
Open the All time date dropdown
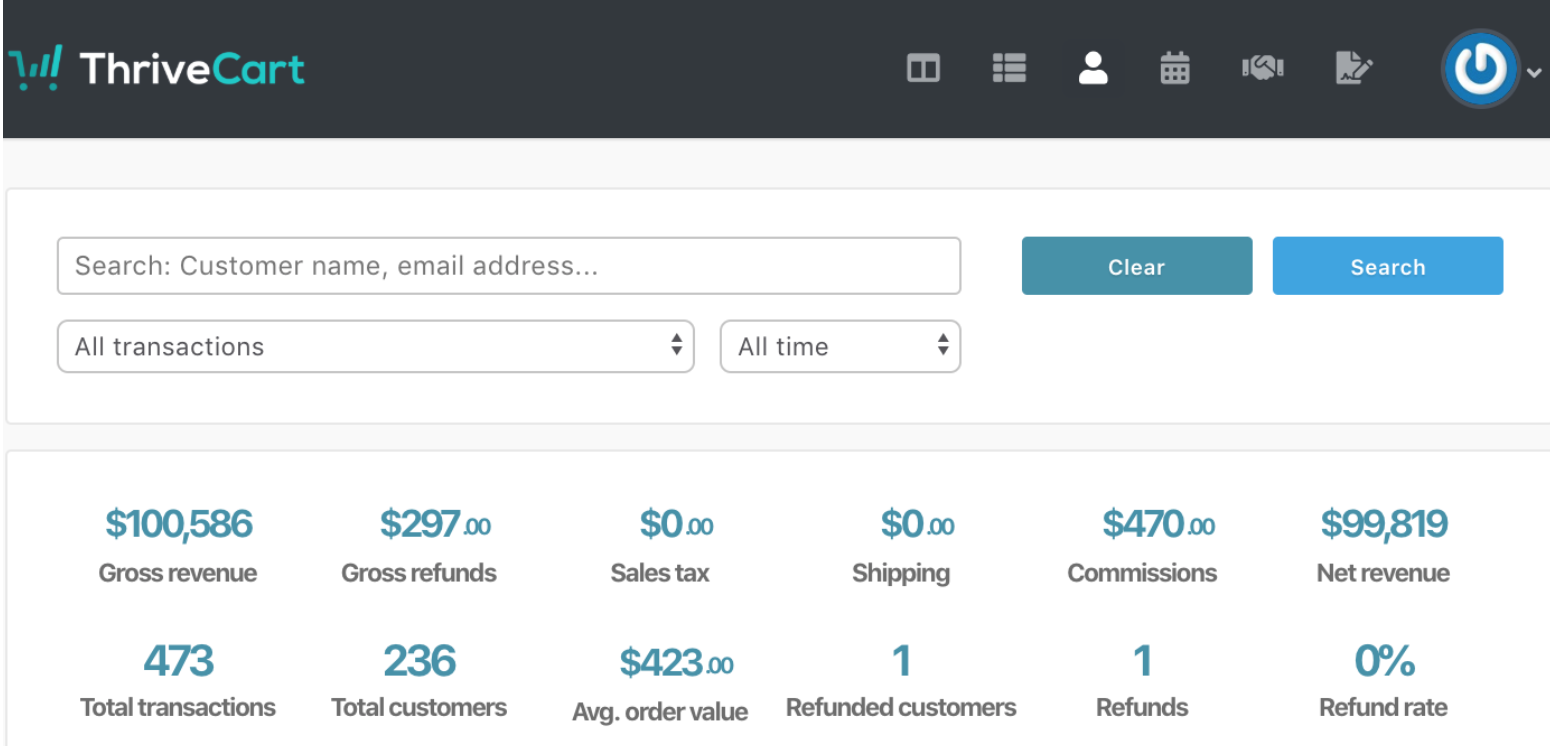pos(840,346)
